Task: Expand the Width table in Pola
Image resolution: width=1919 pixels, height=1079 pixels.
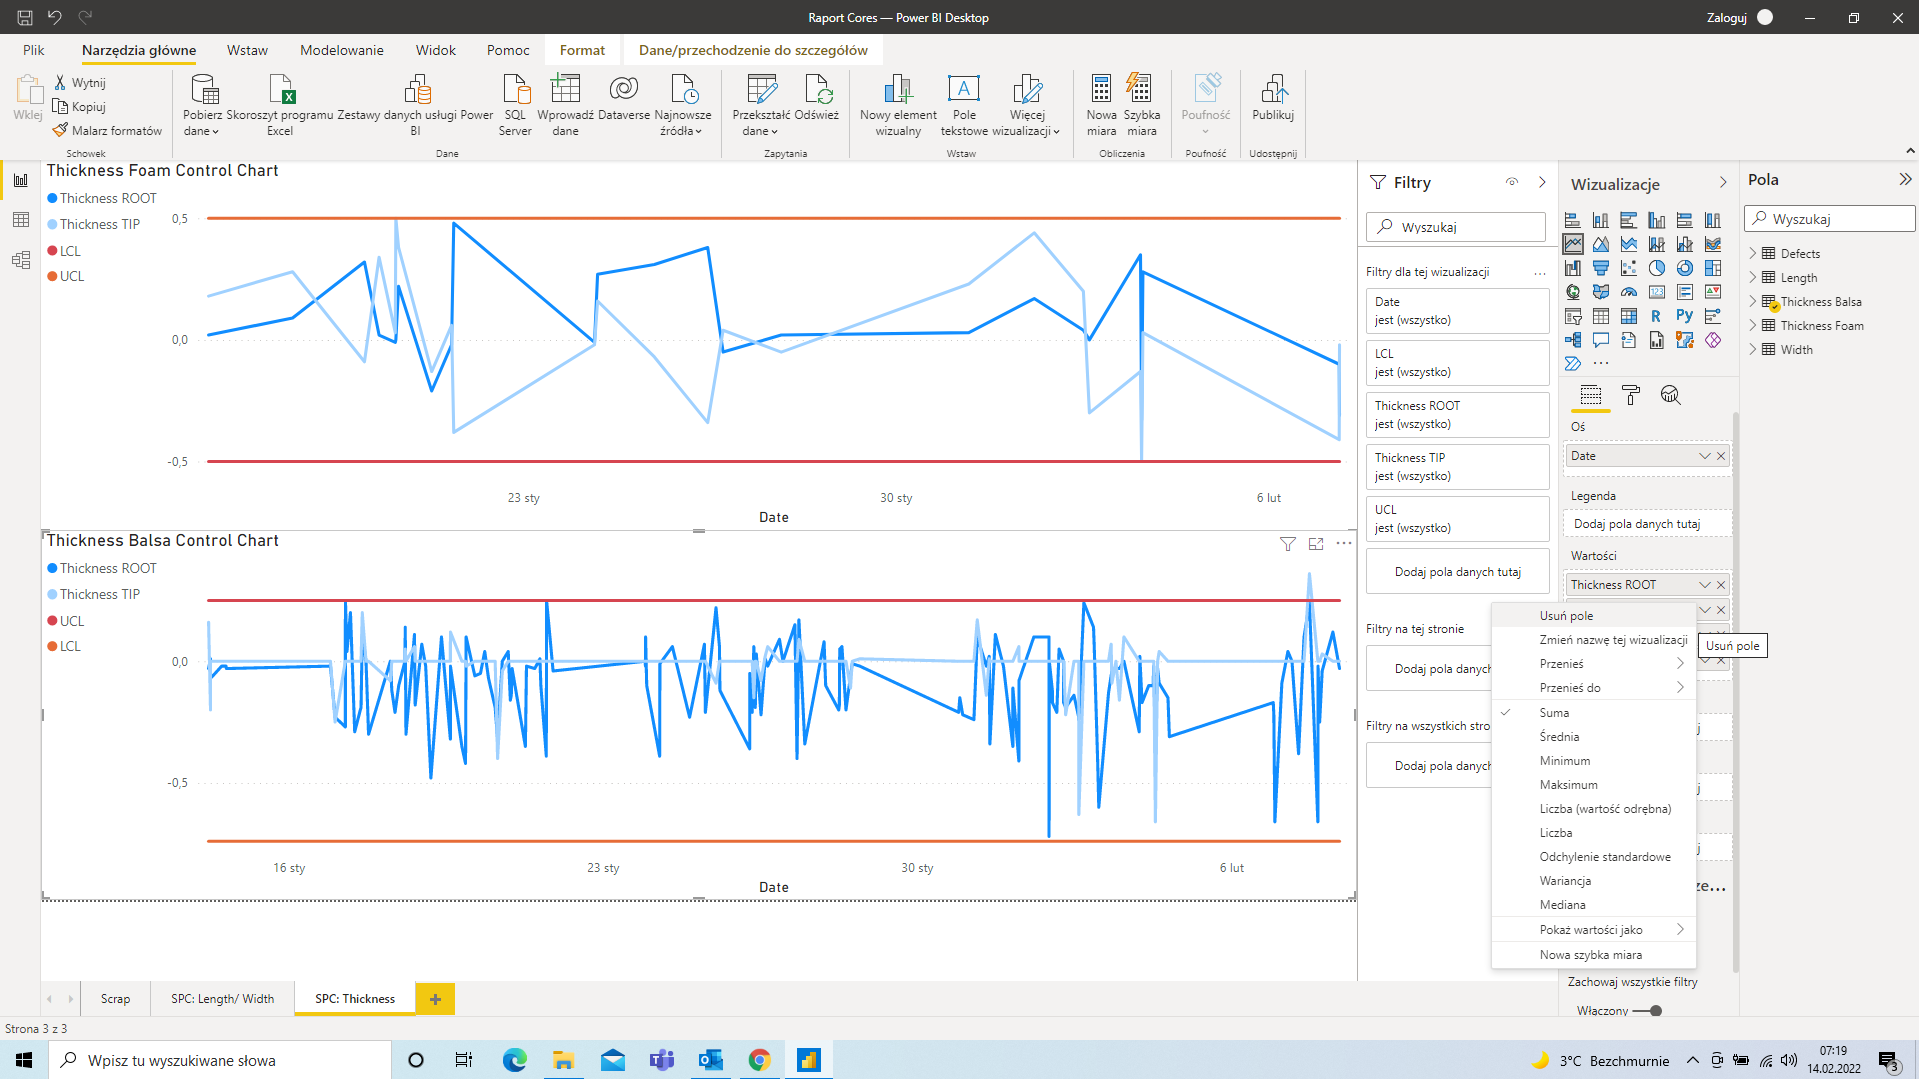Action: (x=1753, y=350)
